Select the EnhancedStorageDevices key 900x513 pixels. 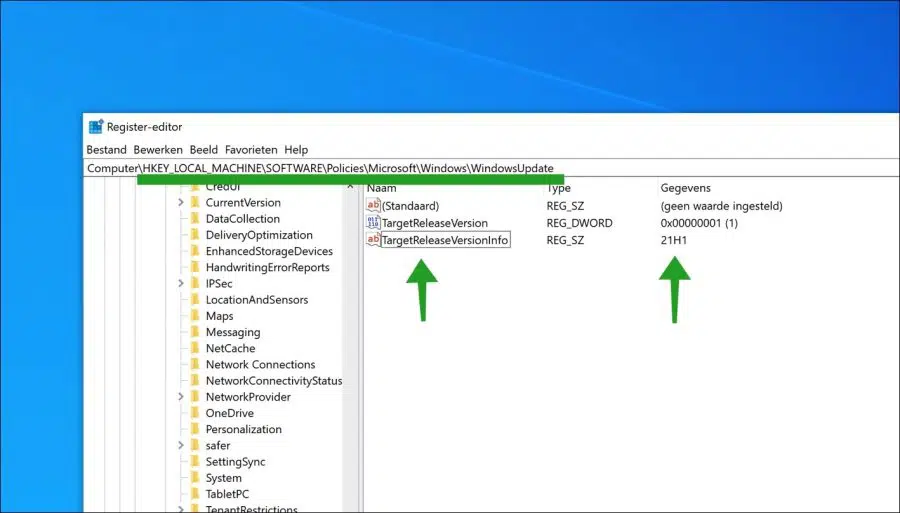coord(269,251)
